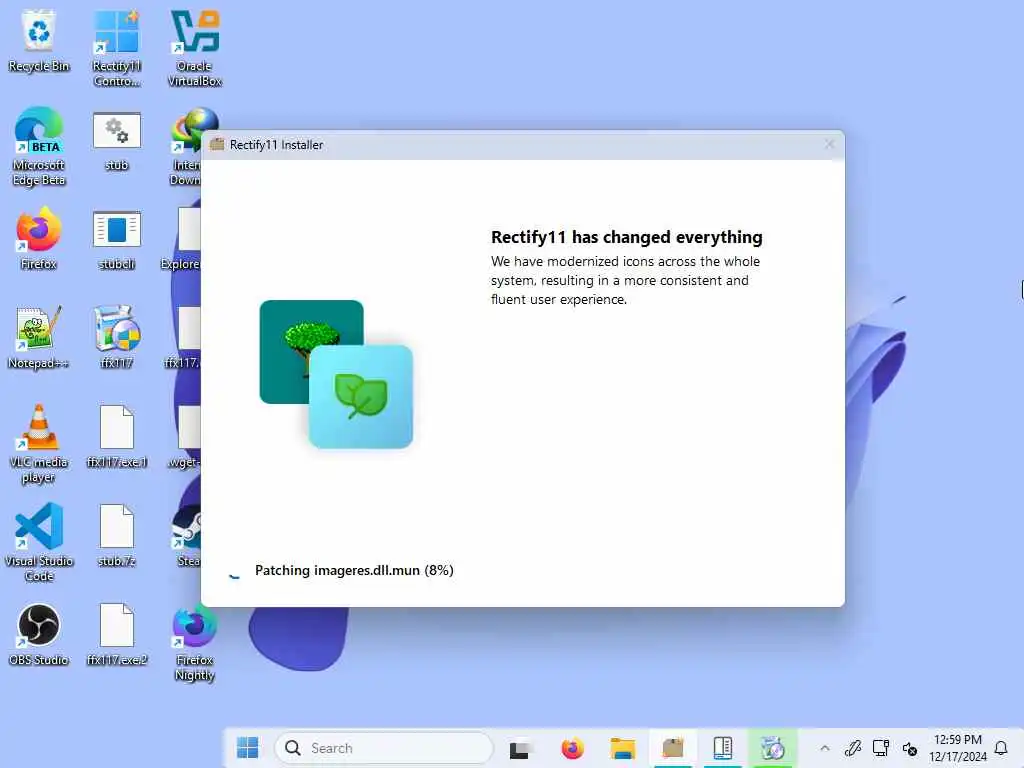
Task: Select the Firefox Nightly desktop shortcut
Action: tap(194, 643)
